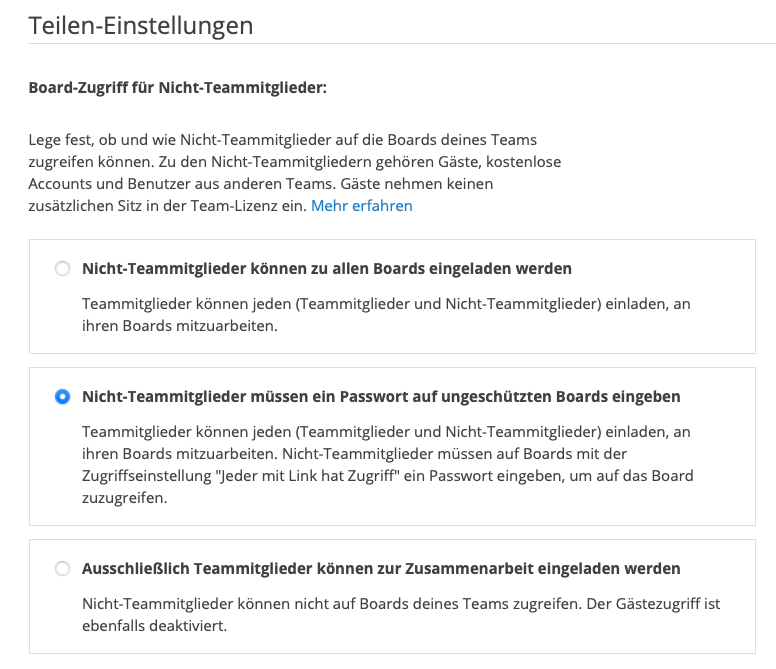Click the description paragraph of the password option
This screenshot has width=776, height=669.
pyautogui.click(x=388, y=465)
